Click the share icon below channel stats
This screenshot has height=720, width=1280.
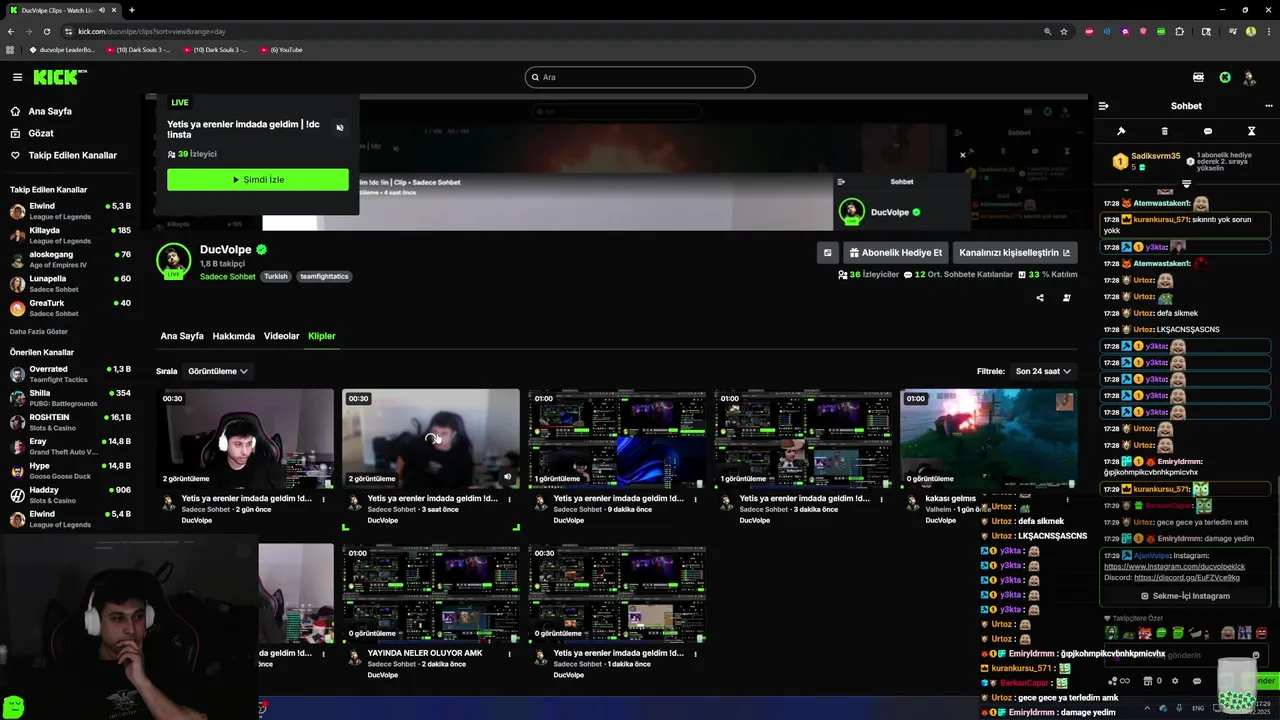(x=1040, y=297)
